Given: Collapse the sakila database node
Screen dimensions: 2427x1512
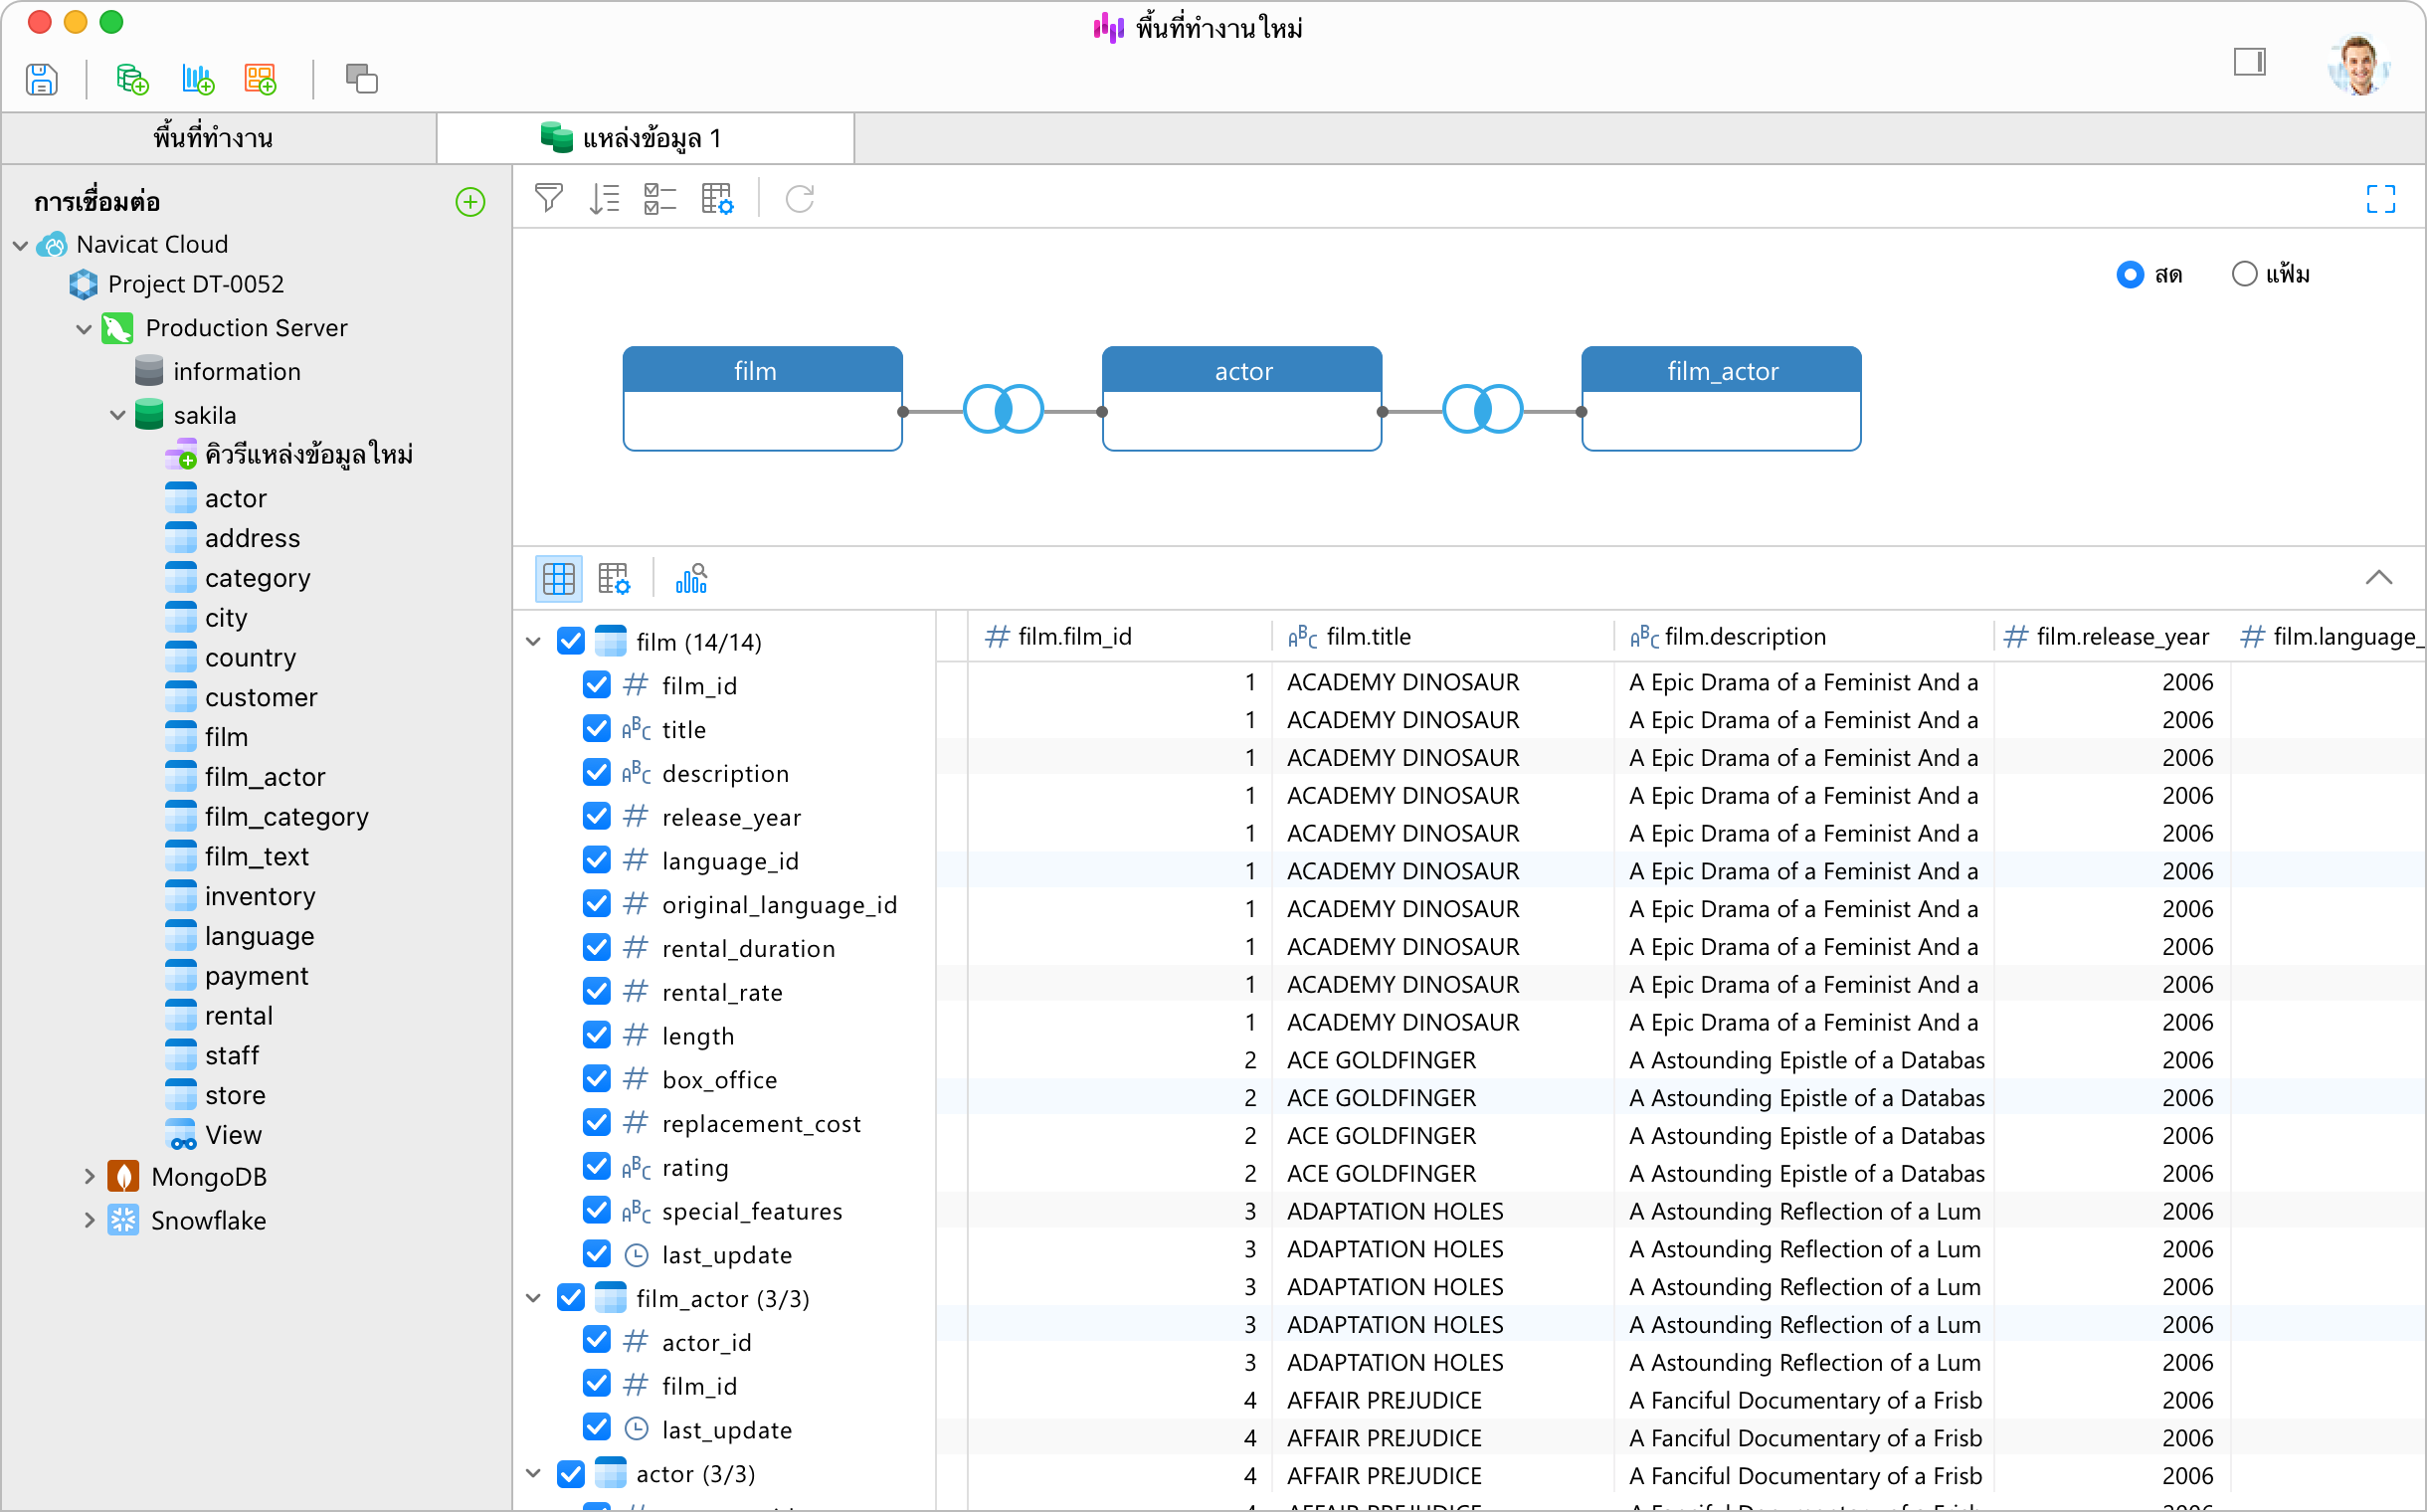Looking at the screenshot, I should [118, 415].
